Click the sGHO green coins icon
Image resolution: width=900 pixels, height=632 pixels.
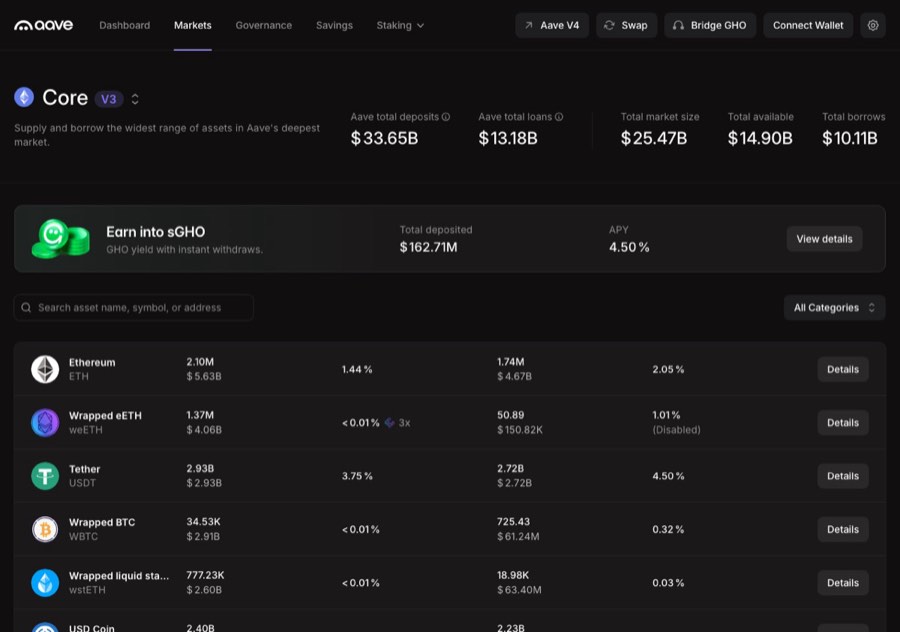[x=60, y=239]
